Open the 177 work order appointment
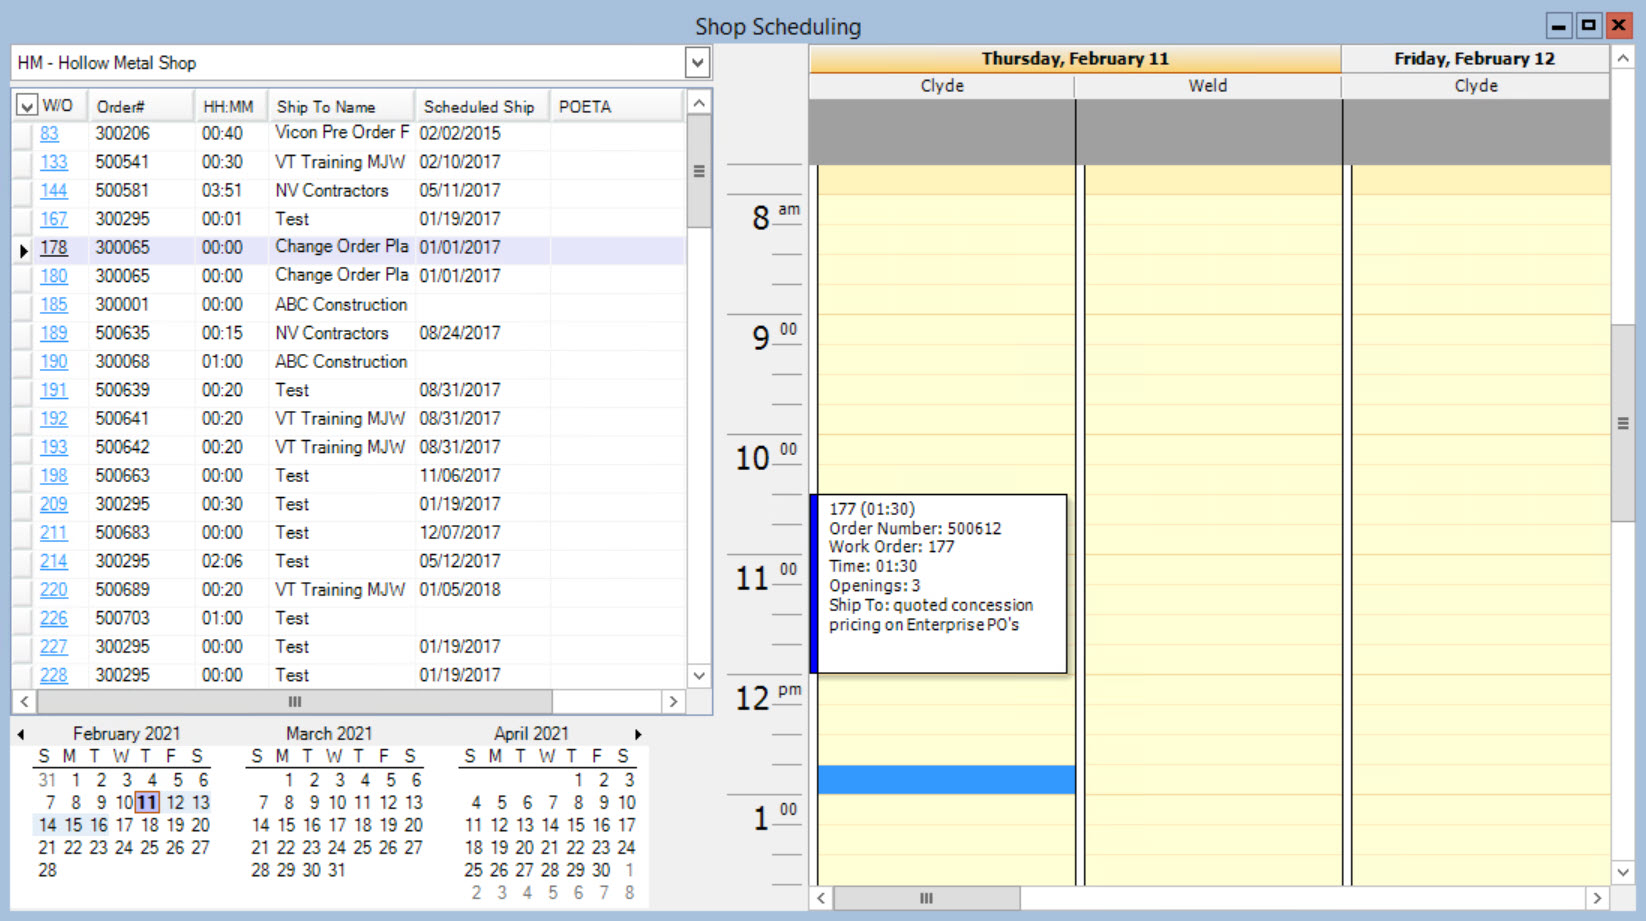Screen dimensions: 1646x921 point(939,584)
